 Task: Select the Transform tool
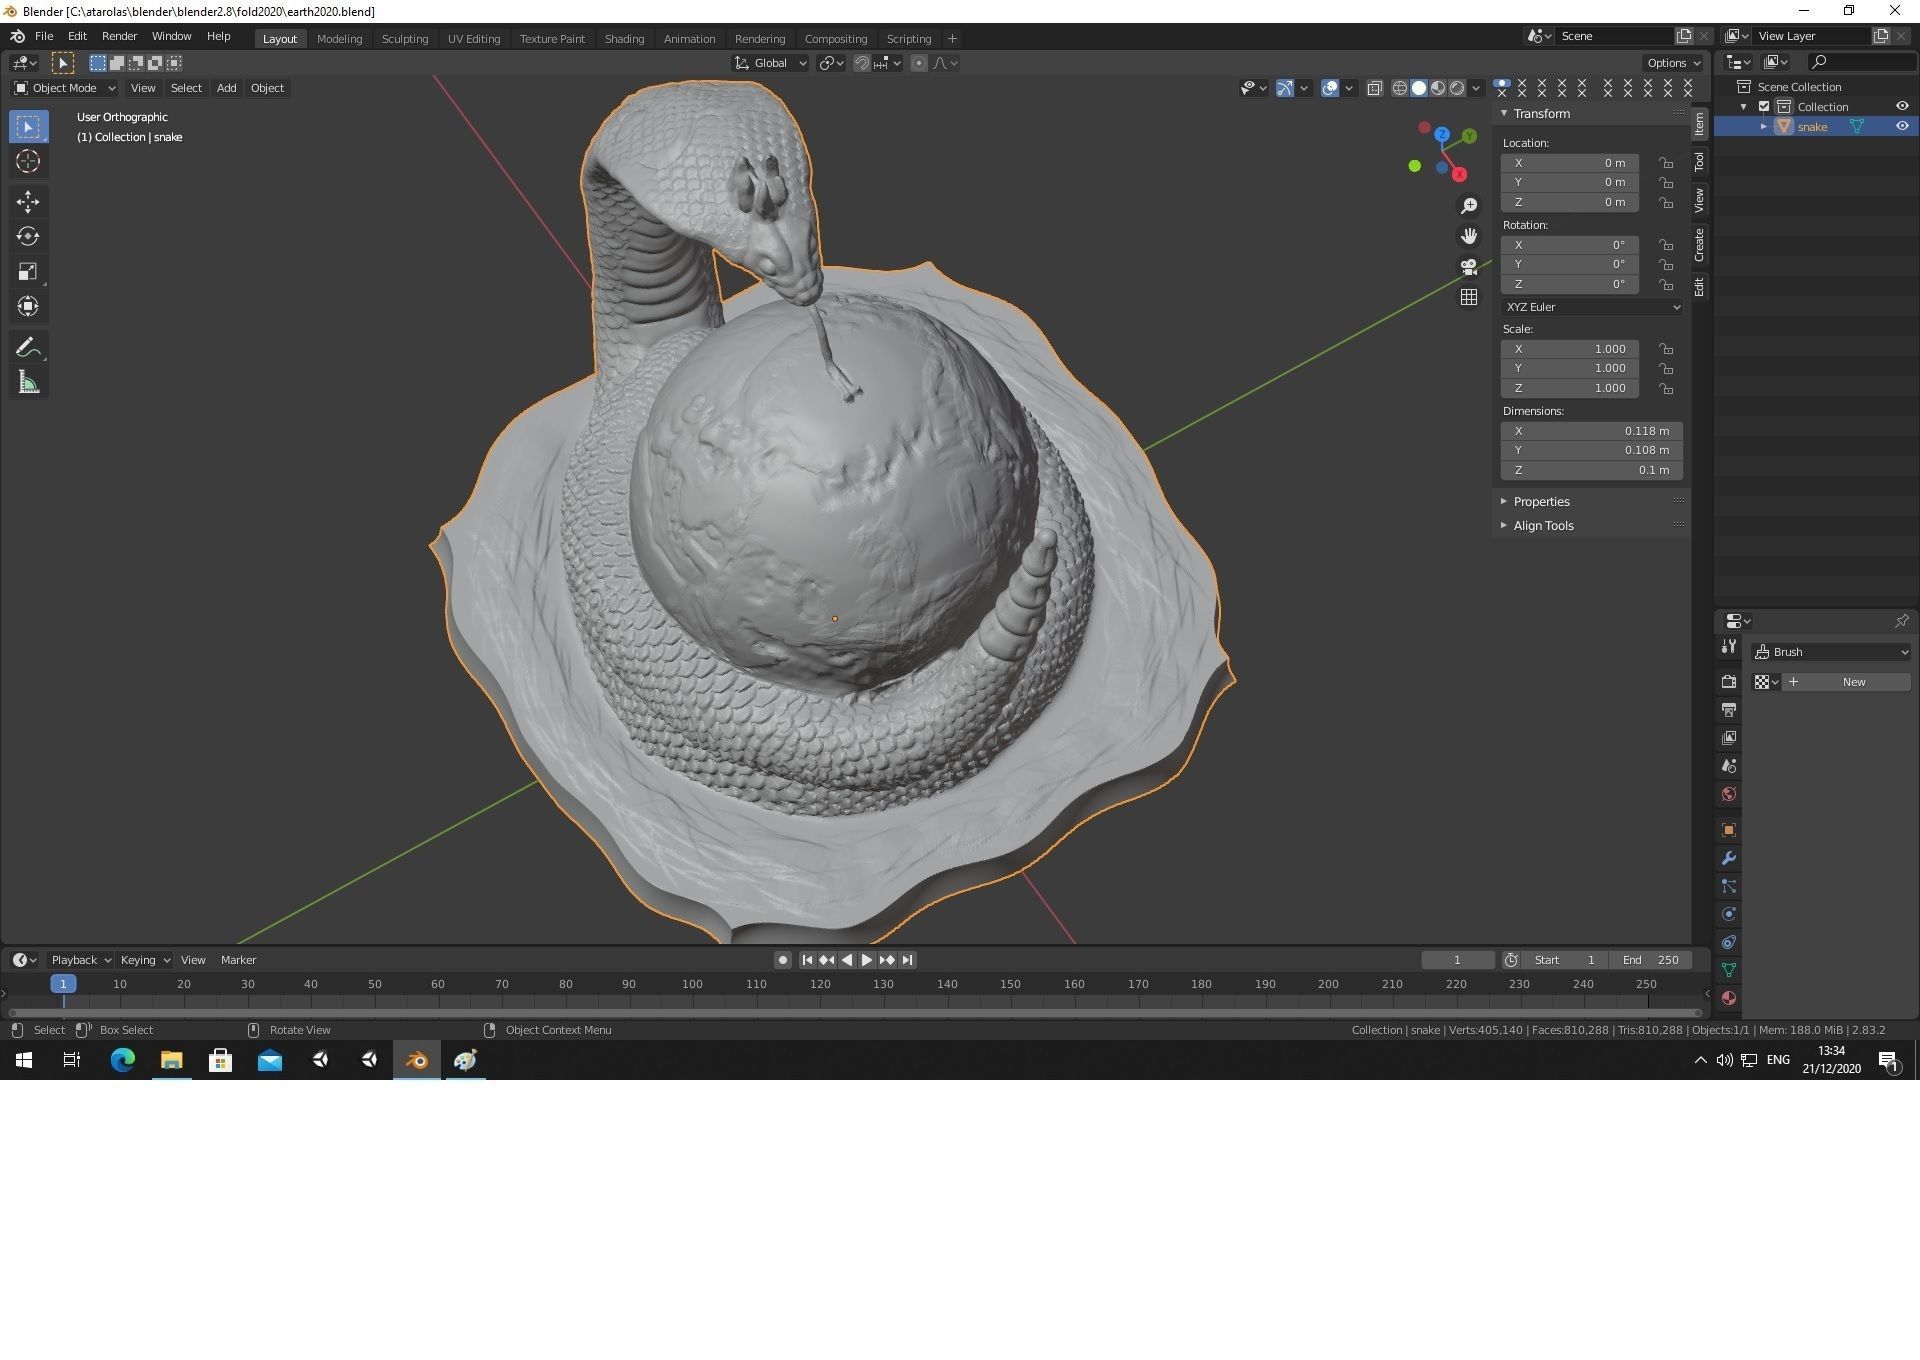pyautogui.click(x=28, y=307)
